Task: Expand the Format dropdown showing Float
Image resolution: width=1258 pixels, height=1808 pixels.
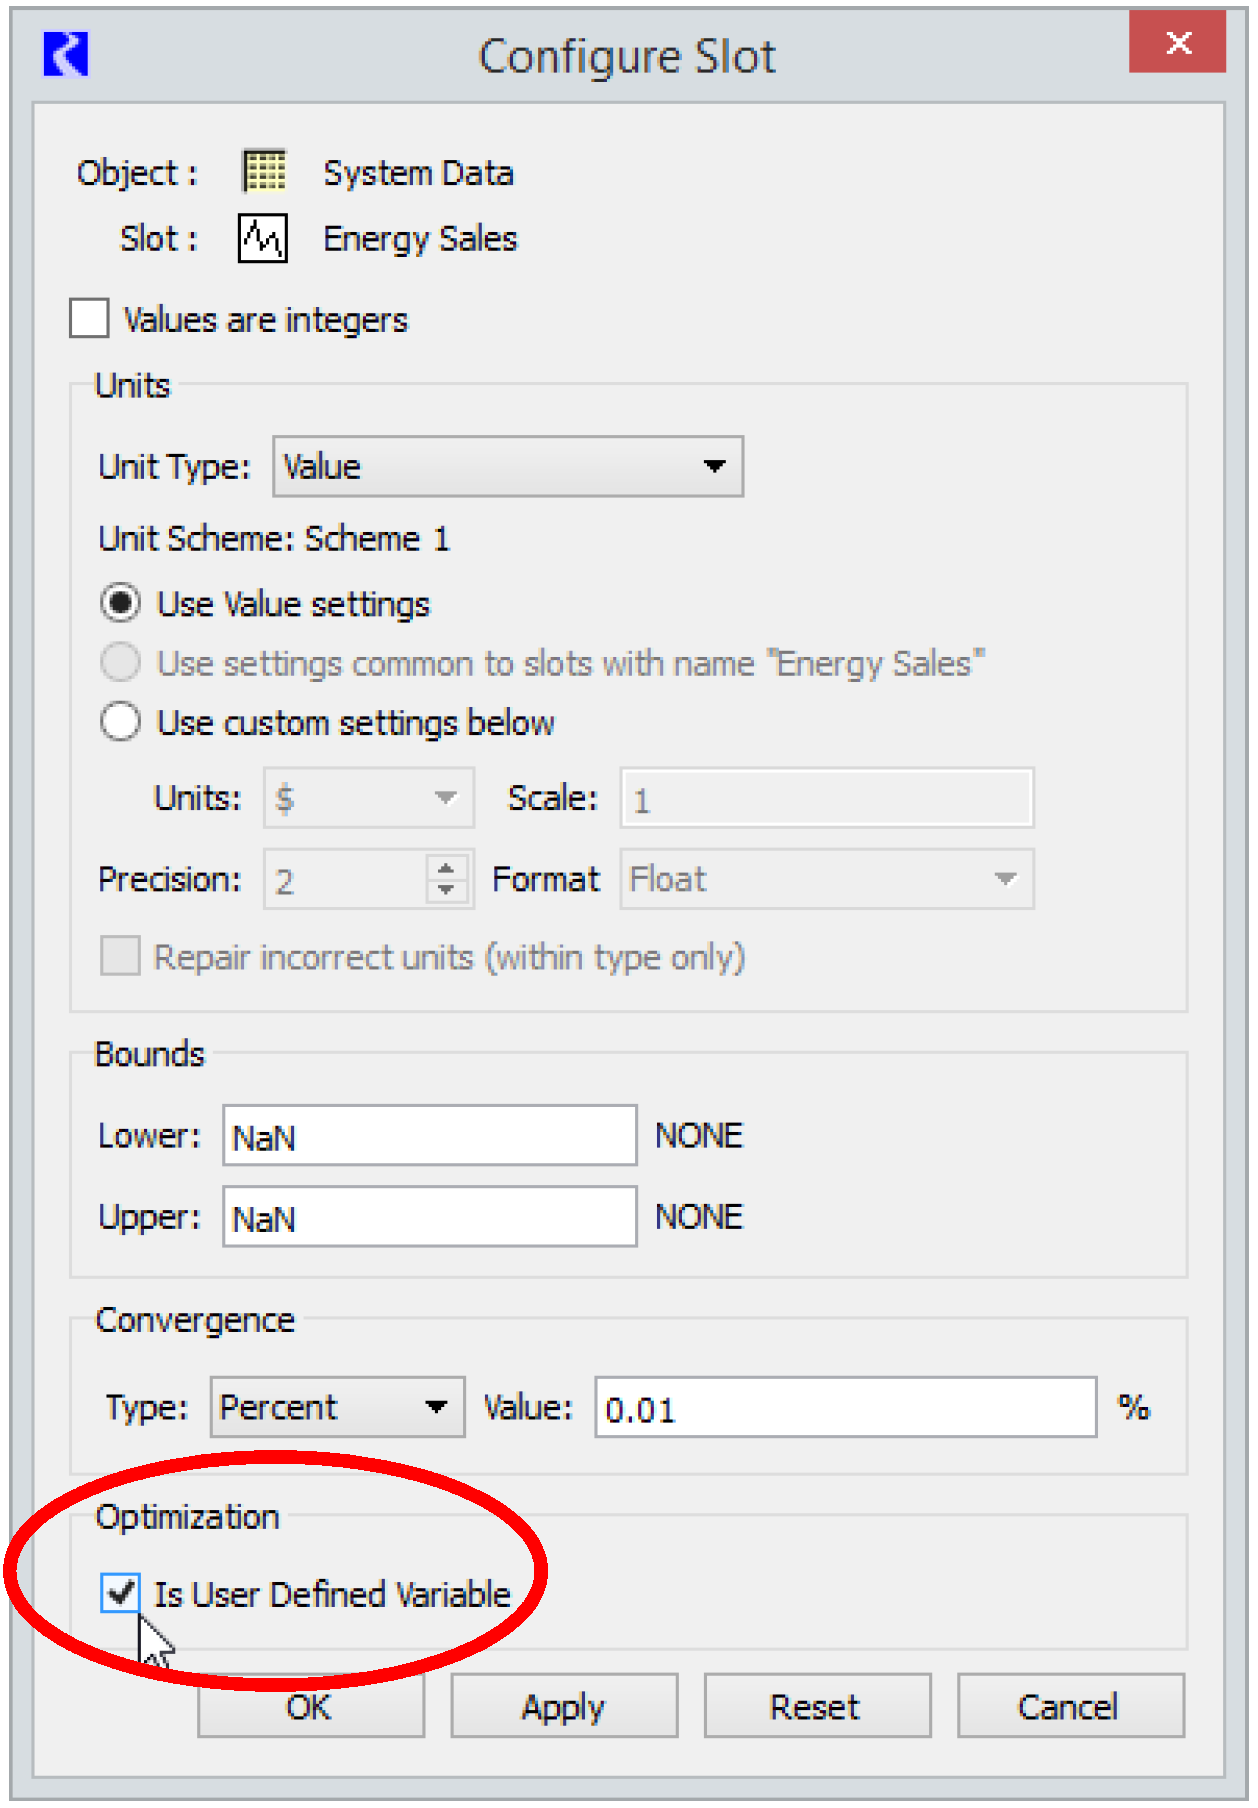Action: (826, 879)
